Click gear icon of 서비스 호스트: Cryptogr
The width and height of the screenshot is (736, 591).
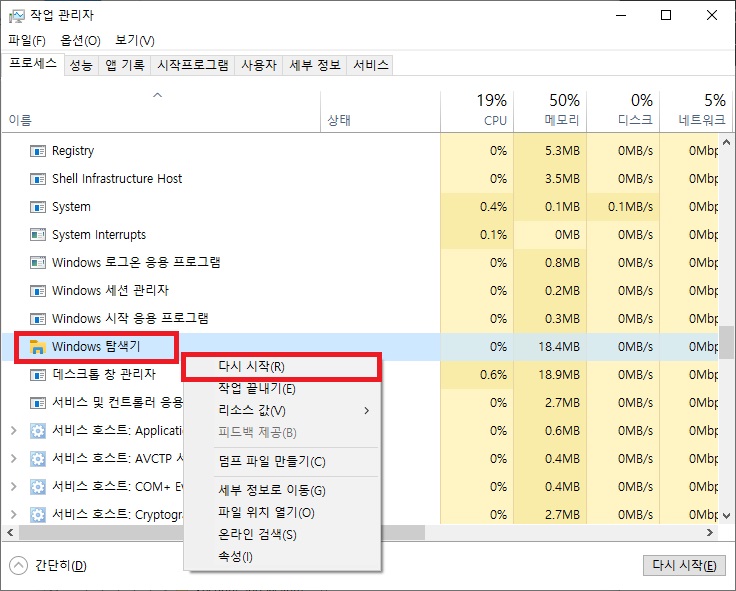pos(38,514)
